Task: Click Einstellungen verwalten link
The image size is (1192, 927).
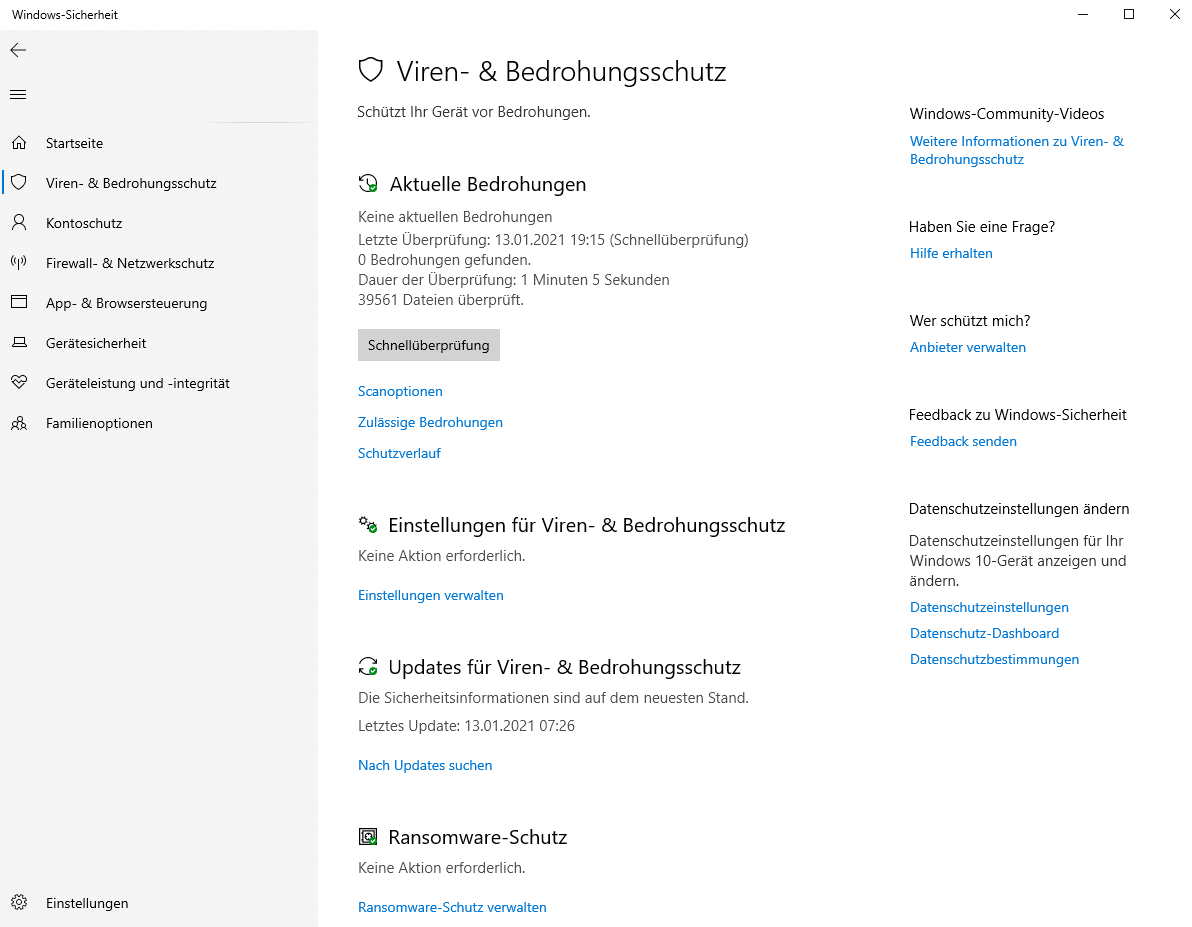Action: pyautogui.click(x=430, y=595)
